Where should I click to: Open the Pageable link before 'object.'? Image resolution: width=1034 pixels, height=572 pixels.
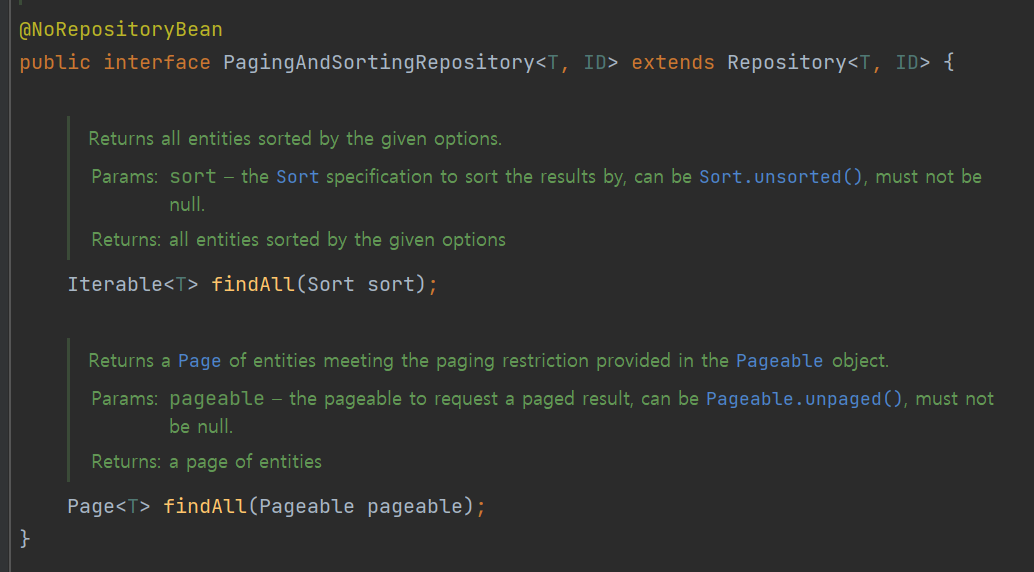[x=779, y=361]
